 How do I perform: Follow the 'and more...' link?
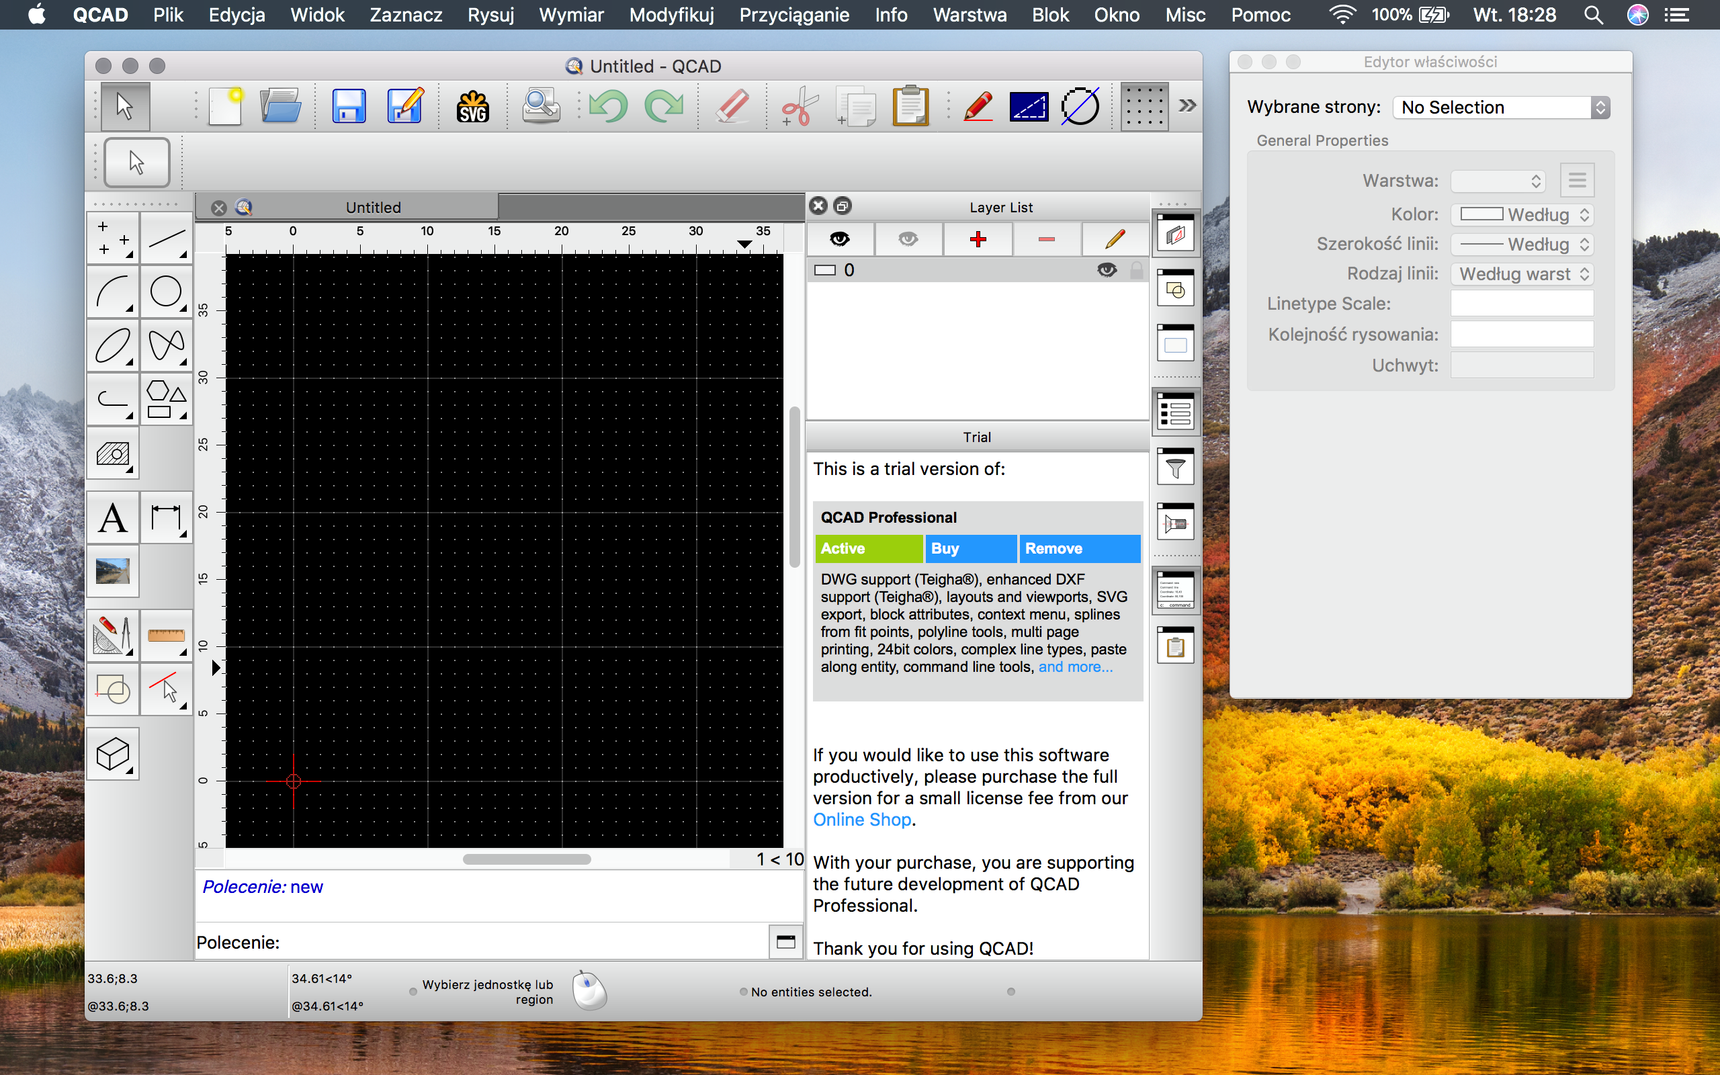click(x=1075, y=667)
